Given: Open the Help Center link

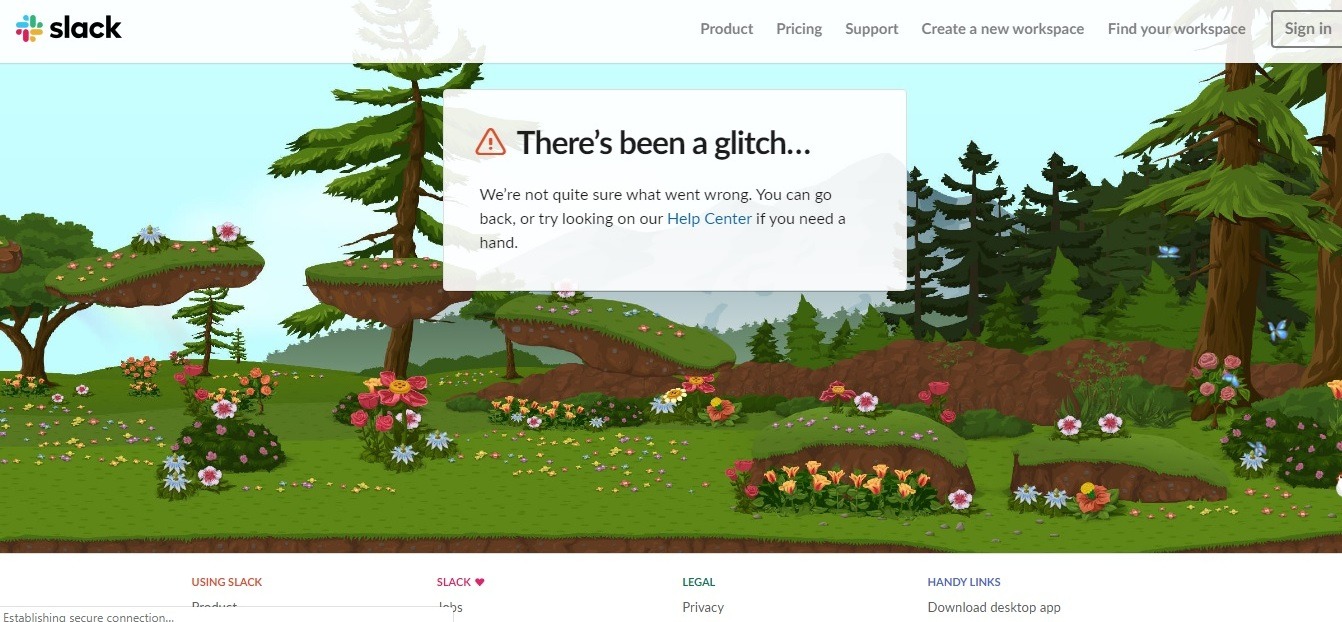Looking at the screenshot, I should click(709, 218).
